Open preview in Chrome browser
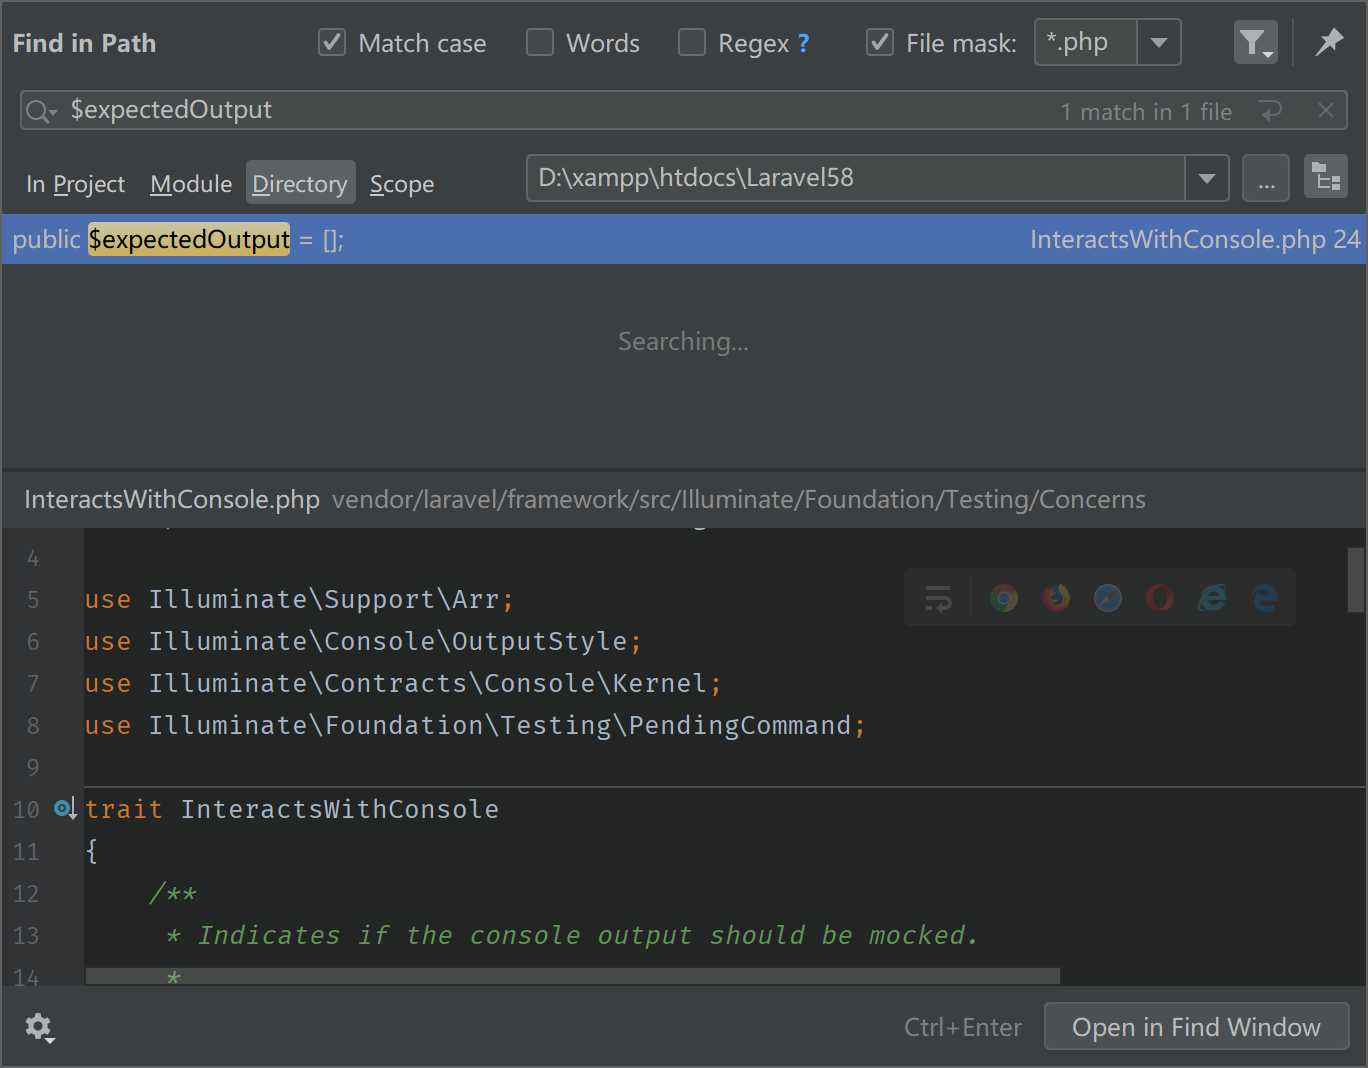Screen dimensions: 1368x1068 (x=1004, y=598)
